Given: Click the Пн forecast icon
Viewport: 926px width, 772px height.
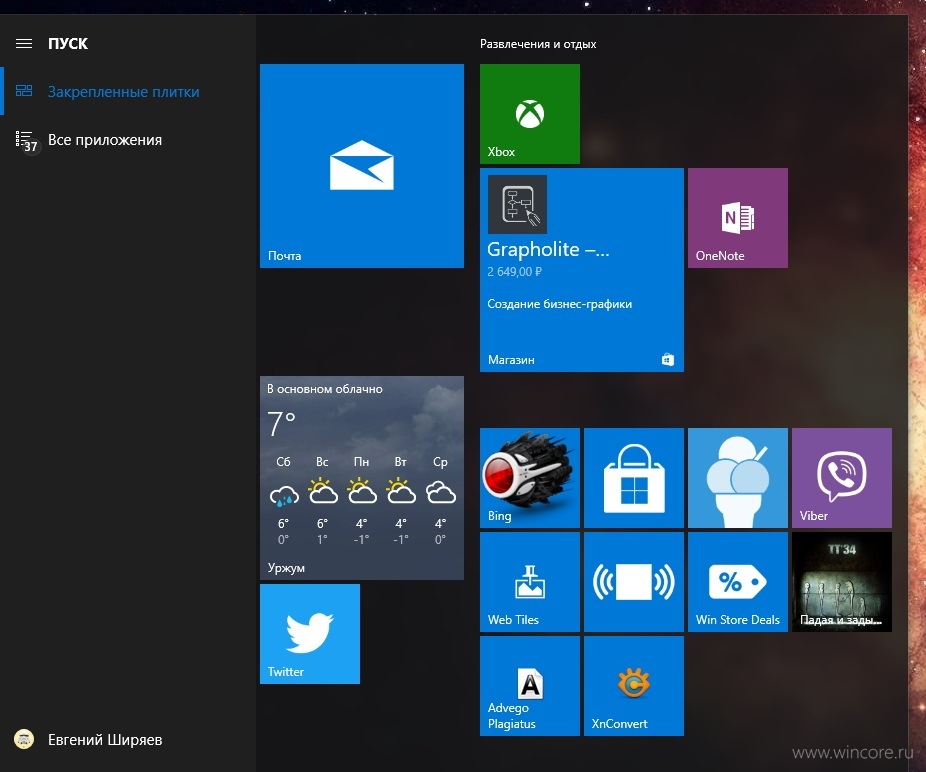Looking at the screenshot, I should (x=361, y=491).
